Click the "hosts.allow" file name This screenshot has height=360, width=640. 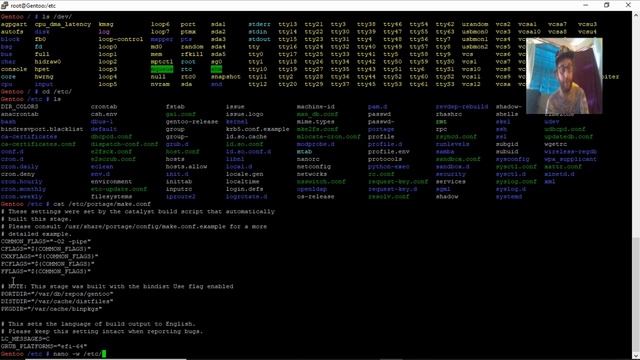tap(186, 167)
